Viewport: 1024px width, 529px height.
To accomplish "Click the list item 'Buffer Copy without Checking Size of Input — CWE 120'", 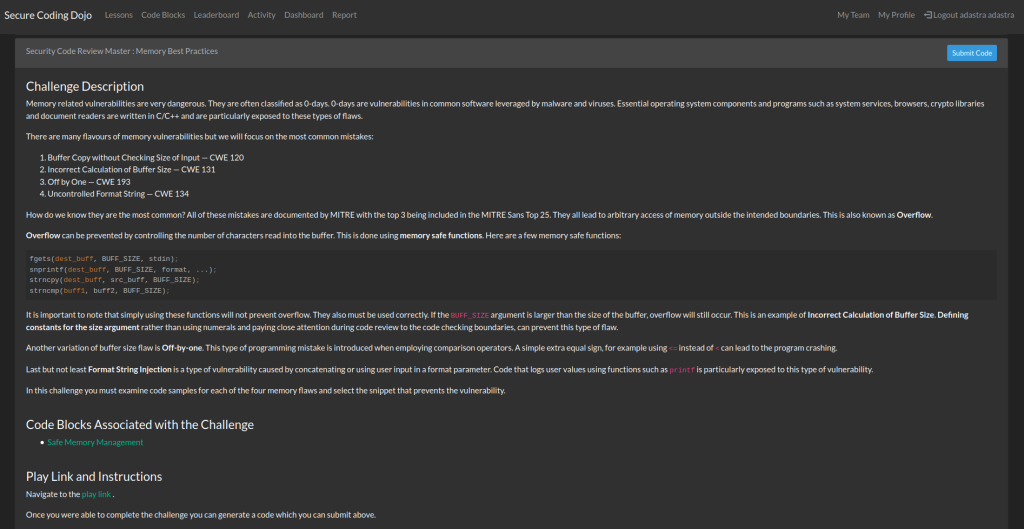I will 146,158.
